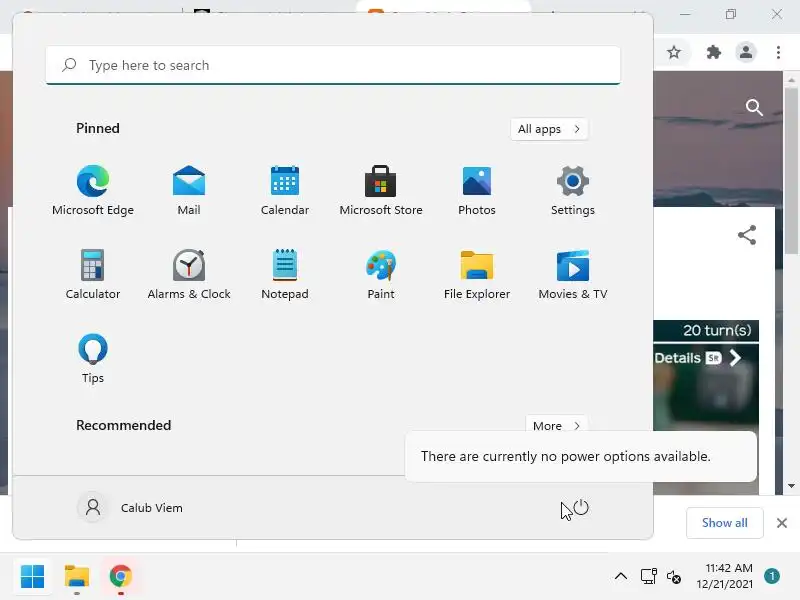
Task: Click the Power button in Start menu
Action: coord(581,508)
